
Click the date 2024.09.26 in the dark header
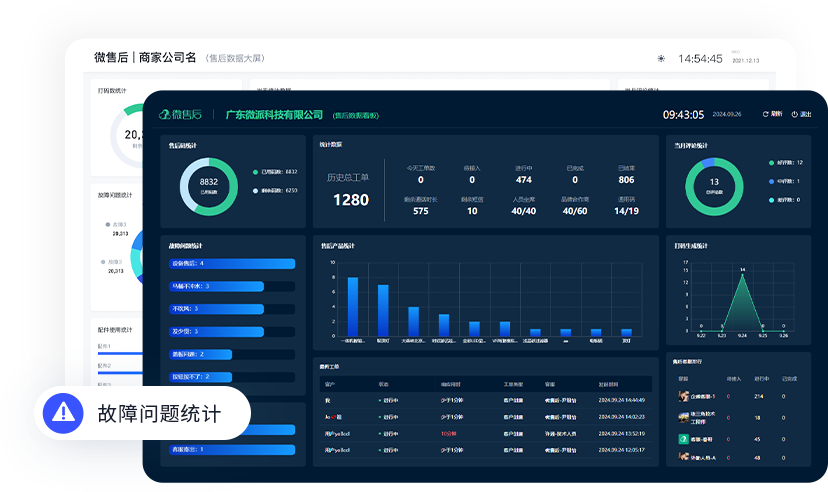pos(727,114)
